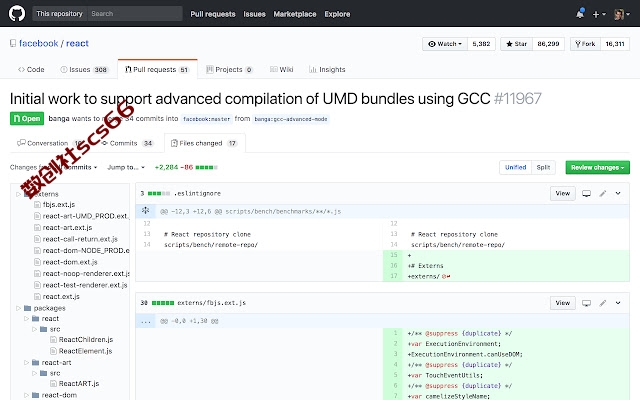Switch to the Insights tab

click(x=327, y=69)
